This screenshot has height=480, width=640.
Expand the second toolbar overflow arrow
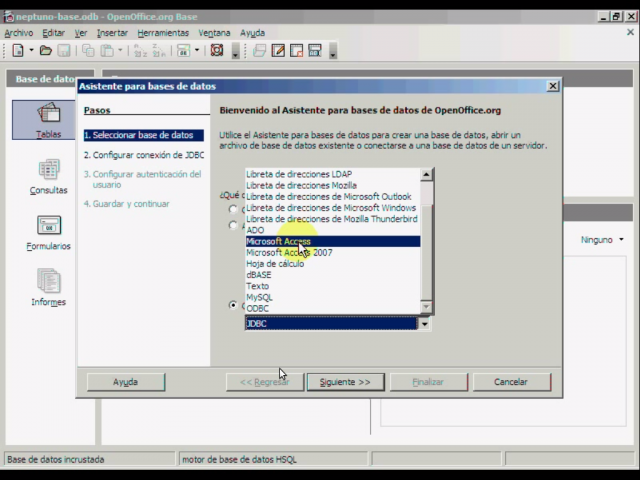click(x=333, y=51)
